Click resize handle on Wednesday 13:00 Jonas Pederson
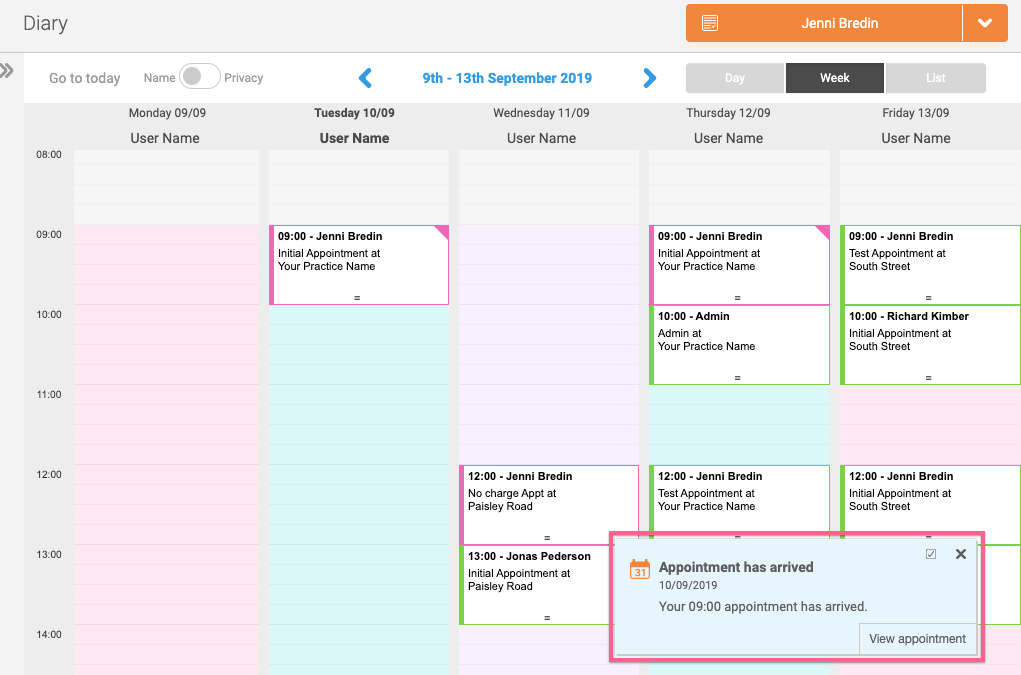 tap(547, 618)
